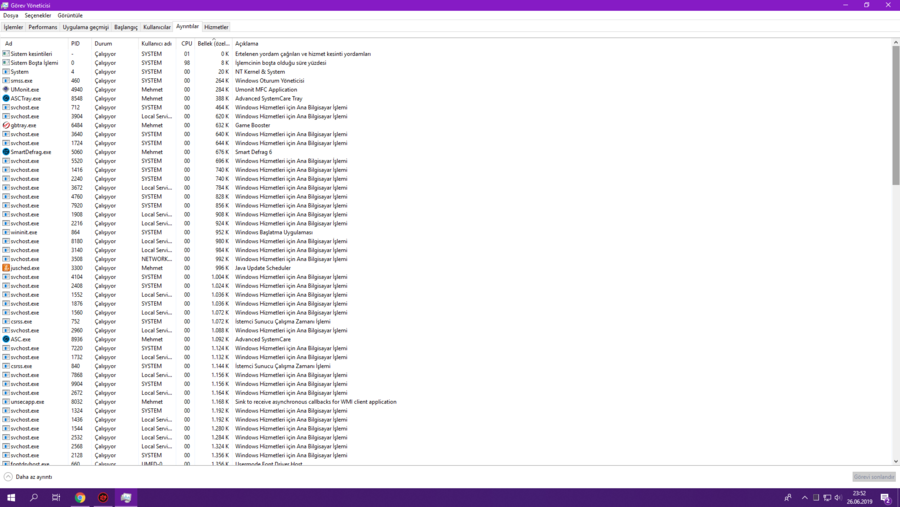Click the Smart Defrag 6 description
This screenshot has width=900, height=507.
click(x=253, y=152)
